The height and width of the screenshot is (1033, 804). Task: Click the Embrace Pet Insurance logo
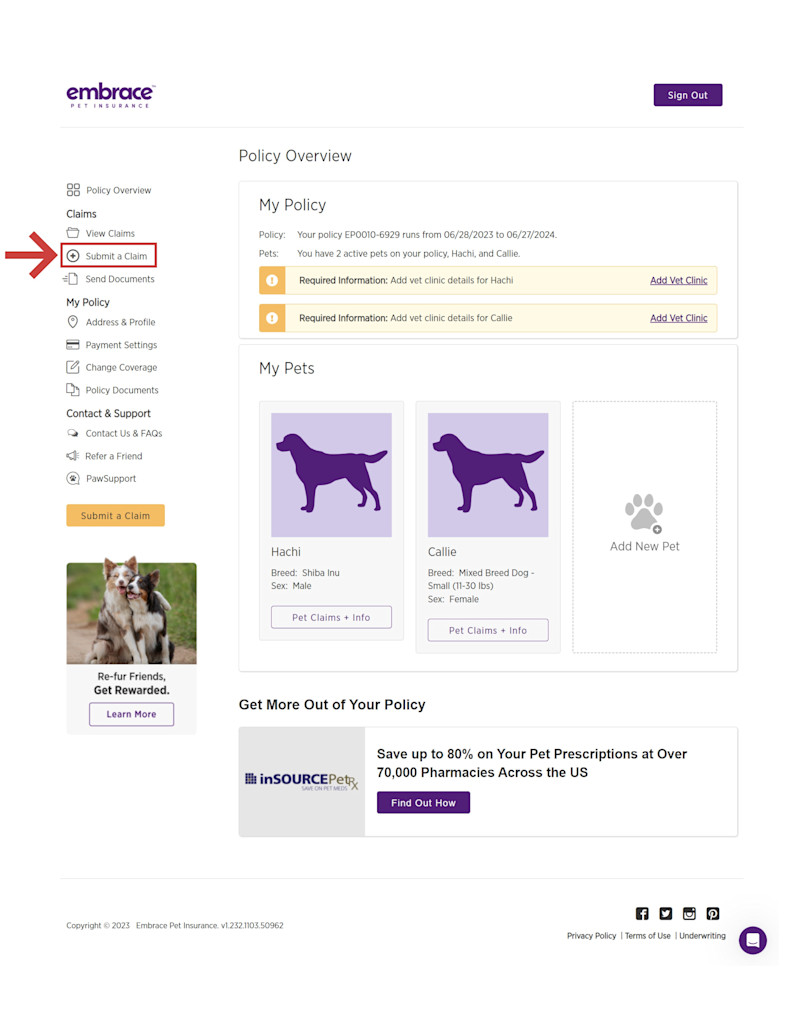tap(110, 96)
